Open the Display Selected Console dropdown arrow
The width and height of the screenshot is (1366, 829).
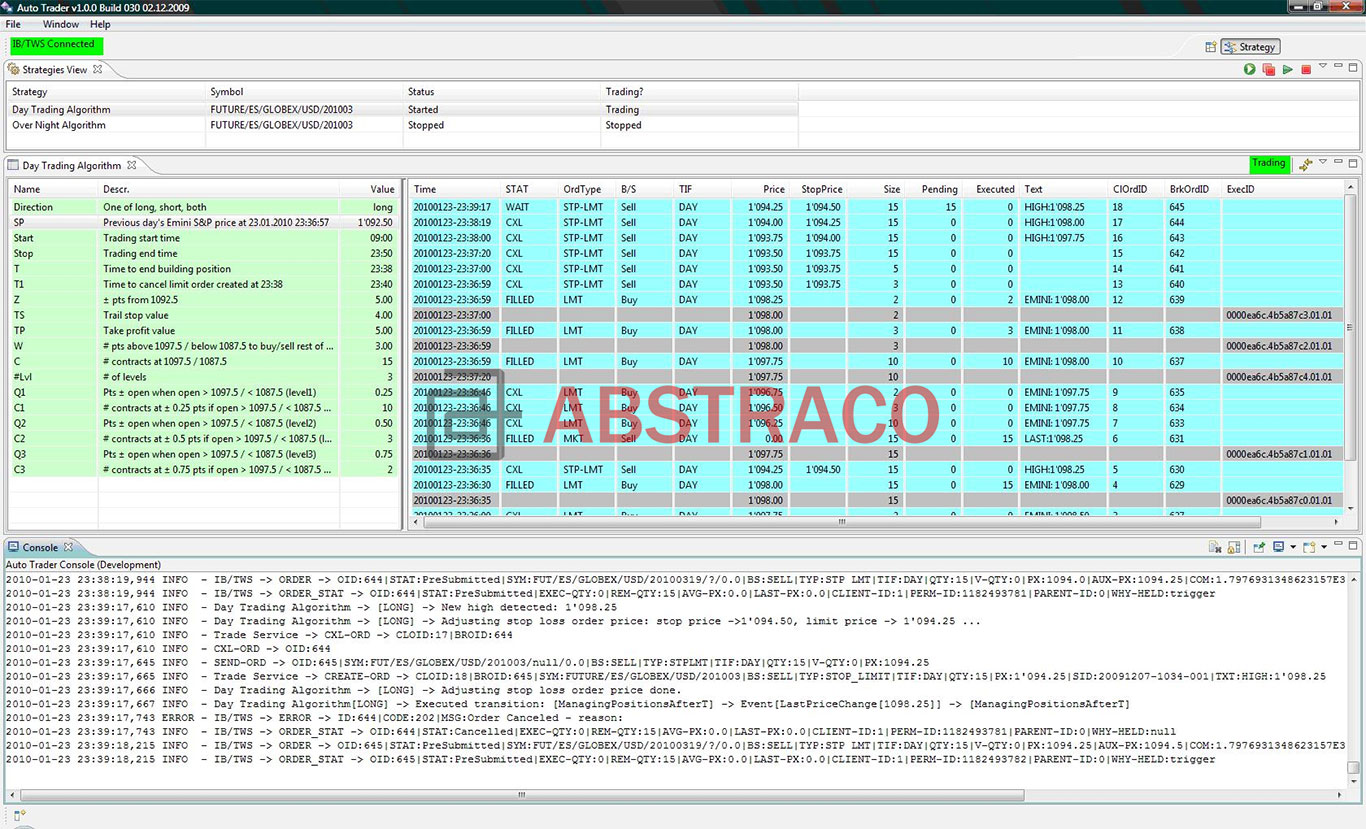[x=1293, y=547]
